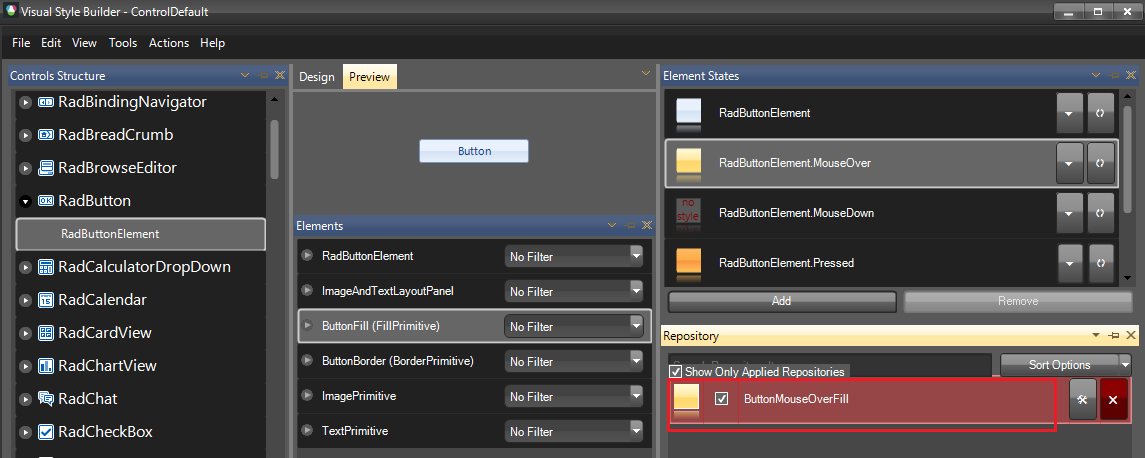Screen dimensions: 1145x458
Task: Close the Elements panel
Action: (x=646, y=226)
